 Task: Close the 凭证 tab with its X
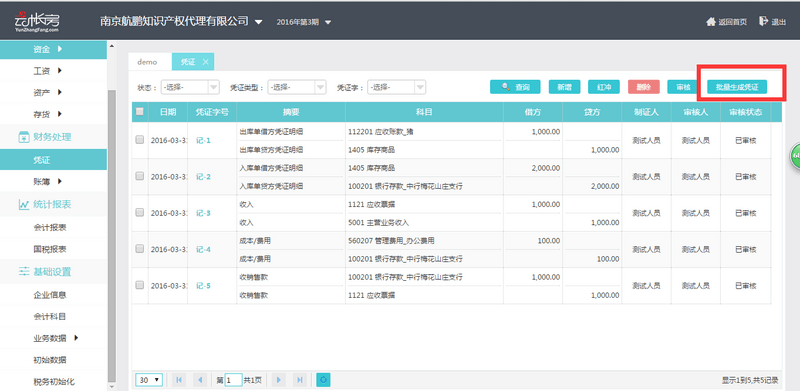click(206, 62)
